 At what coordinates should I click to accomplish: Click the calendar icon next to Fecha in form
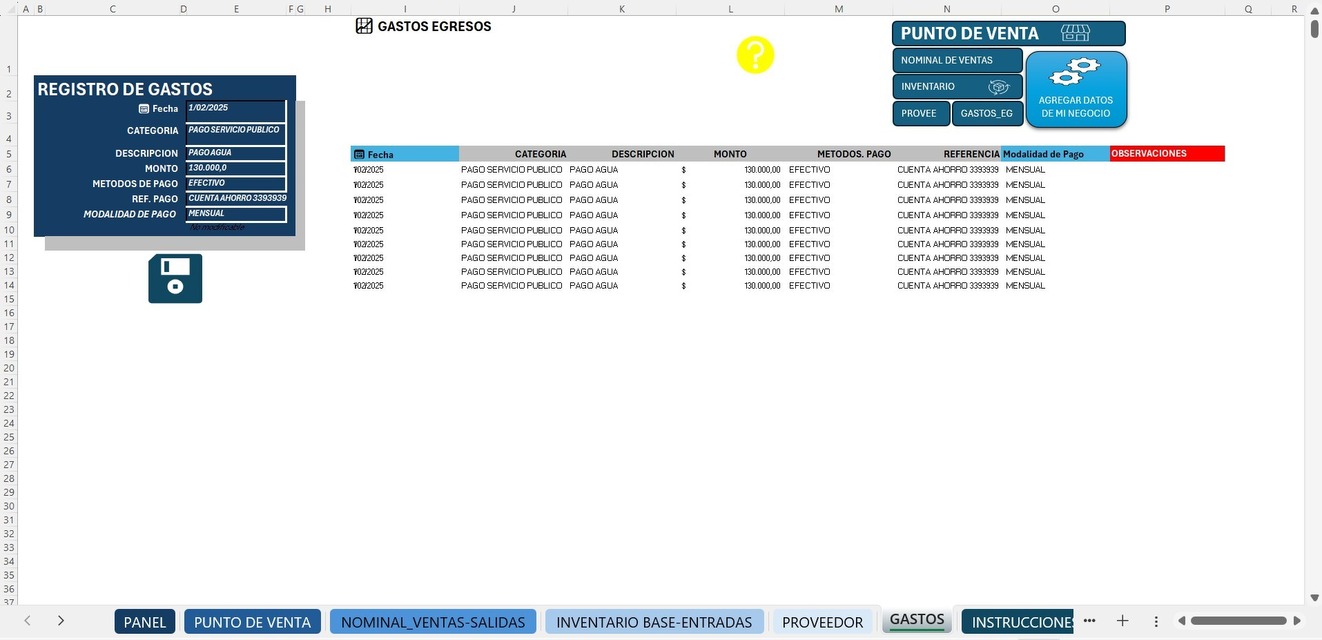144,109
